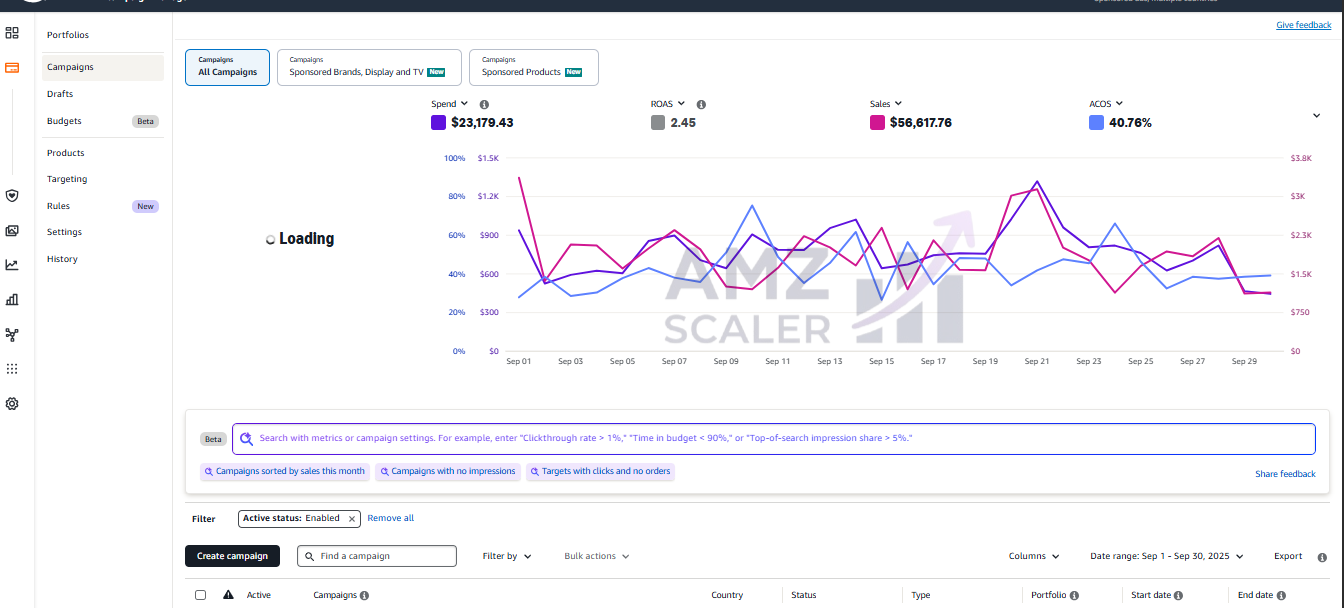Select 'Campaigns with no impressions' suggestion

[x=448, y=471]
